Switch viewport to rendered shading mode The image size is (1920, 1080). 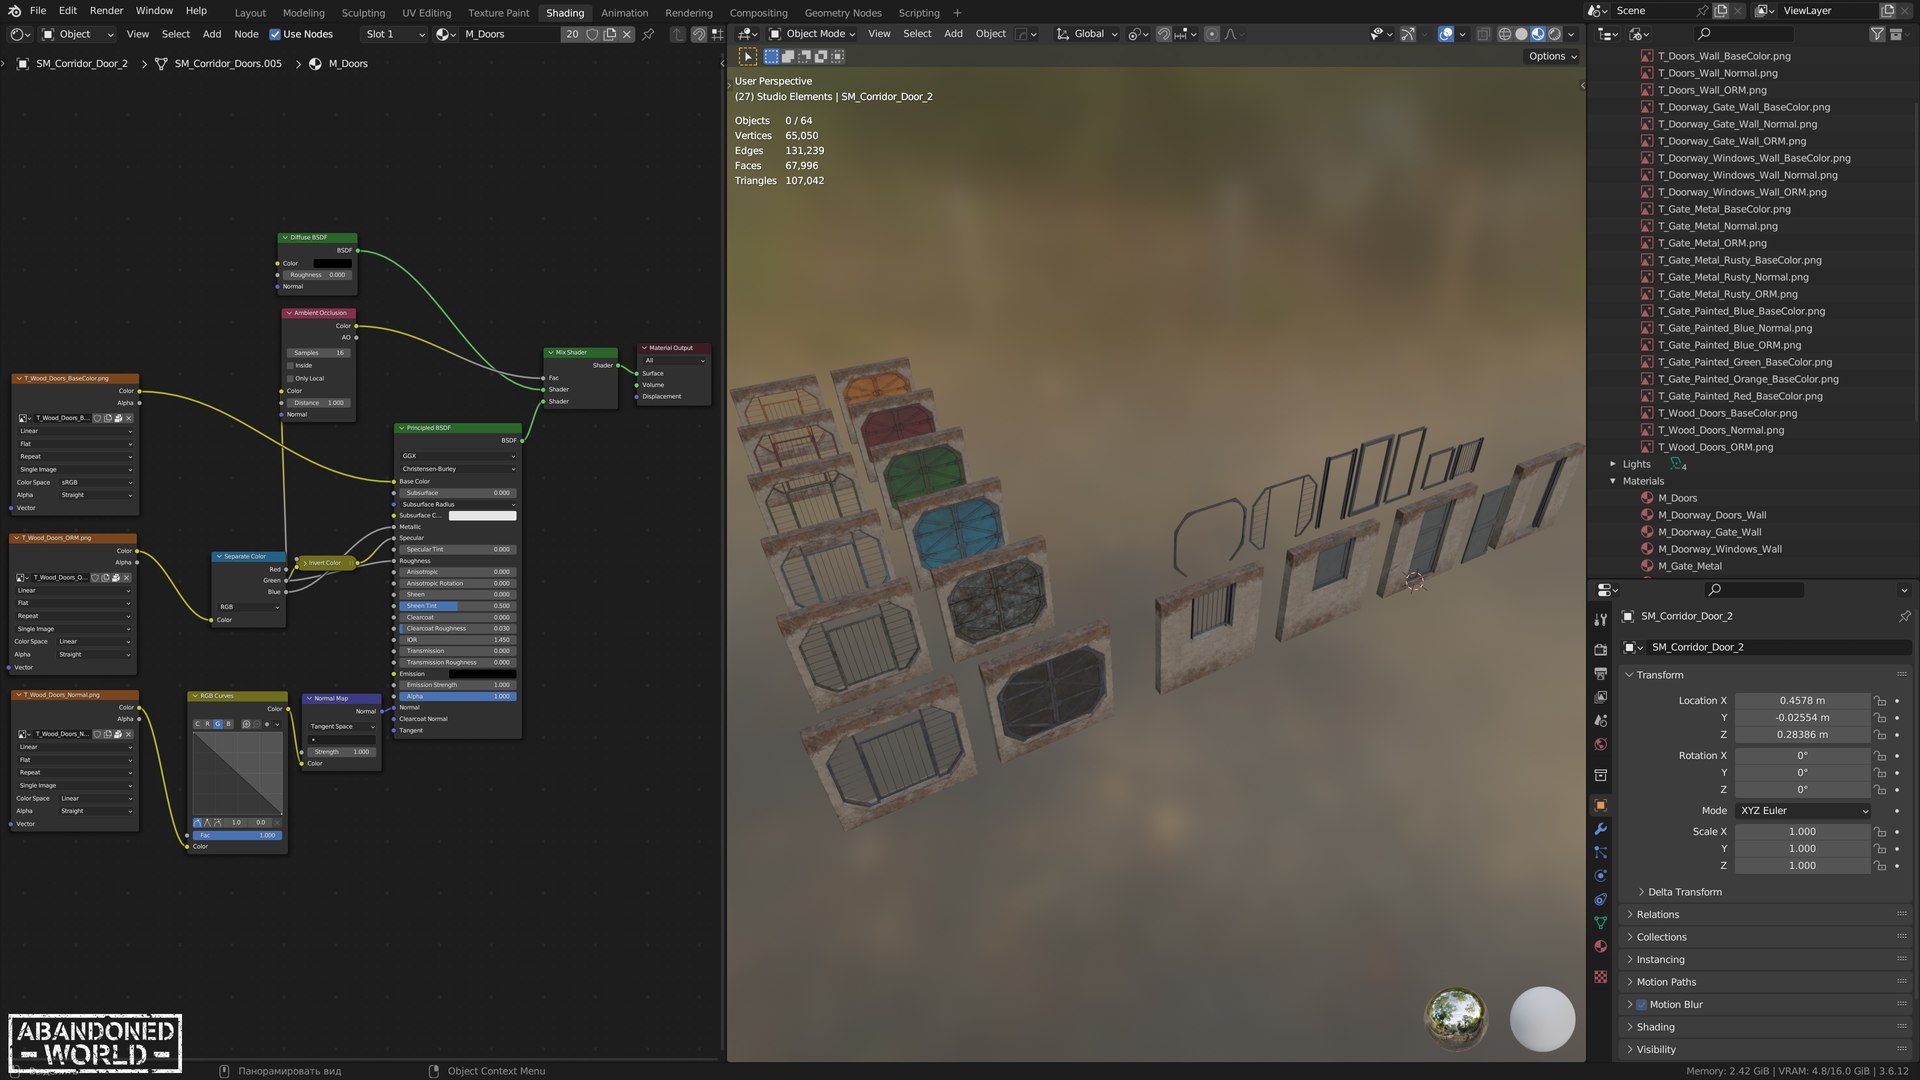point(1555,34)
